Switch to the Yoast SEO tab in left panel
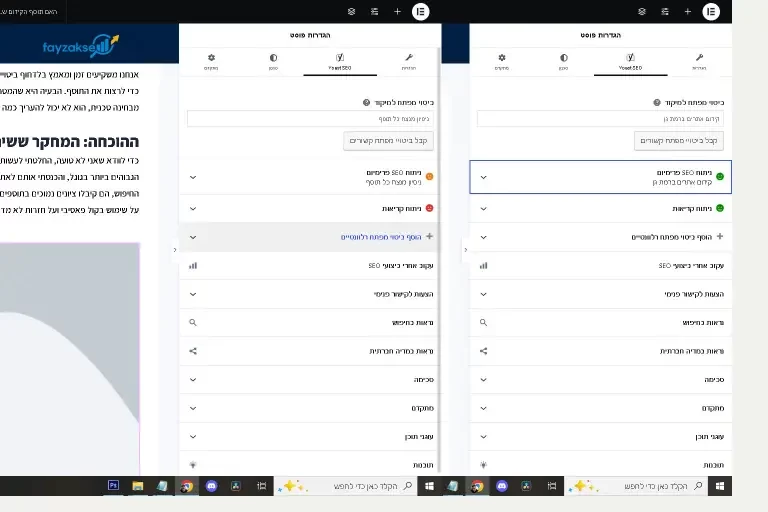Image resolution: width=768 pixels, height=512 pixels. [x=339, y=61]
